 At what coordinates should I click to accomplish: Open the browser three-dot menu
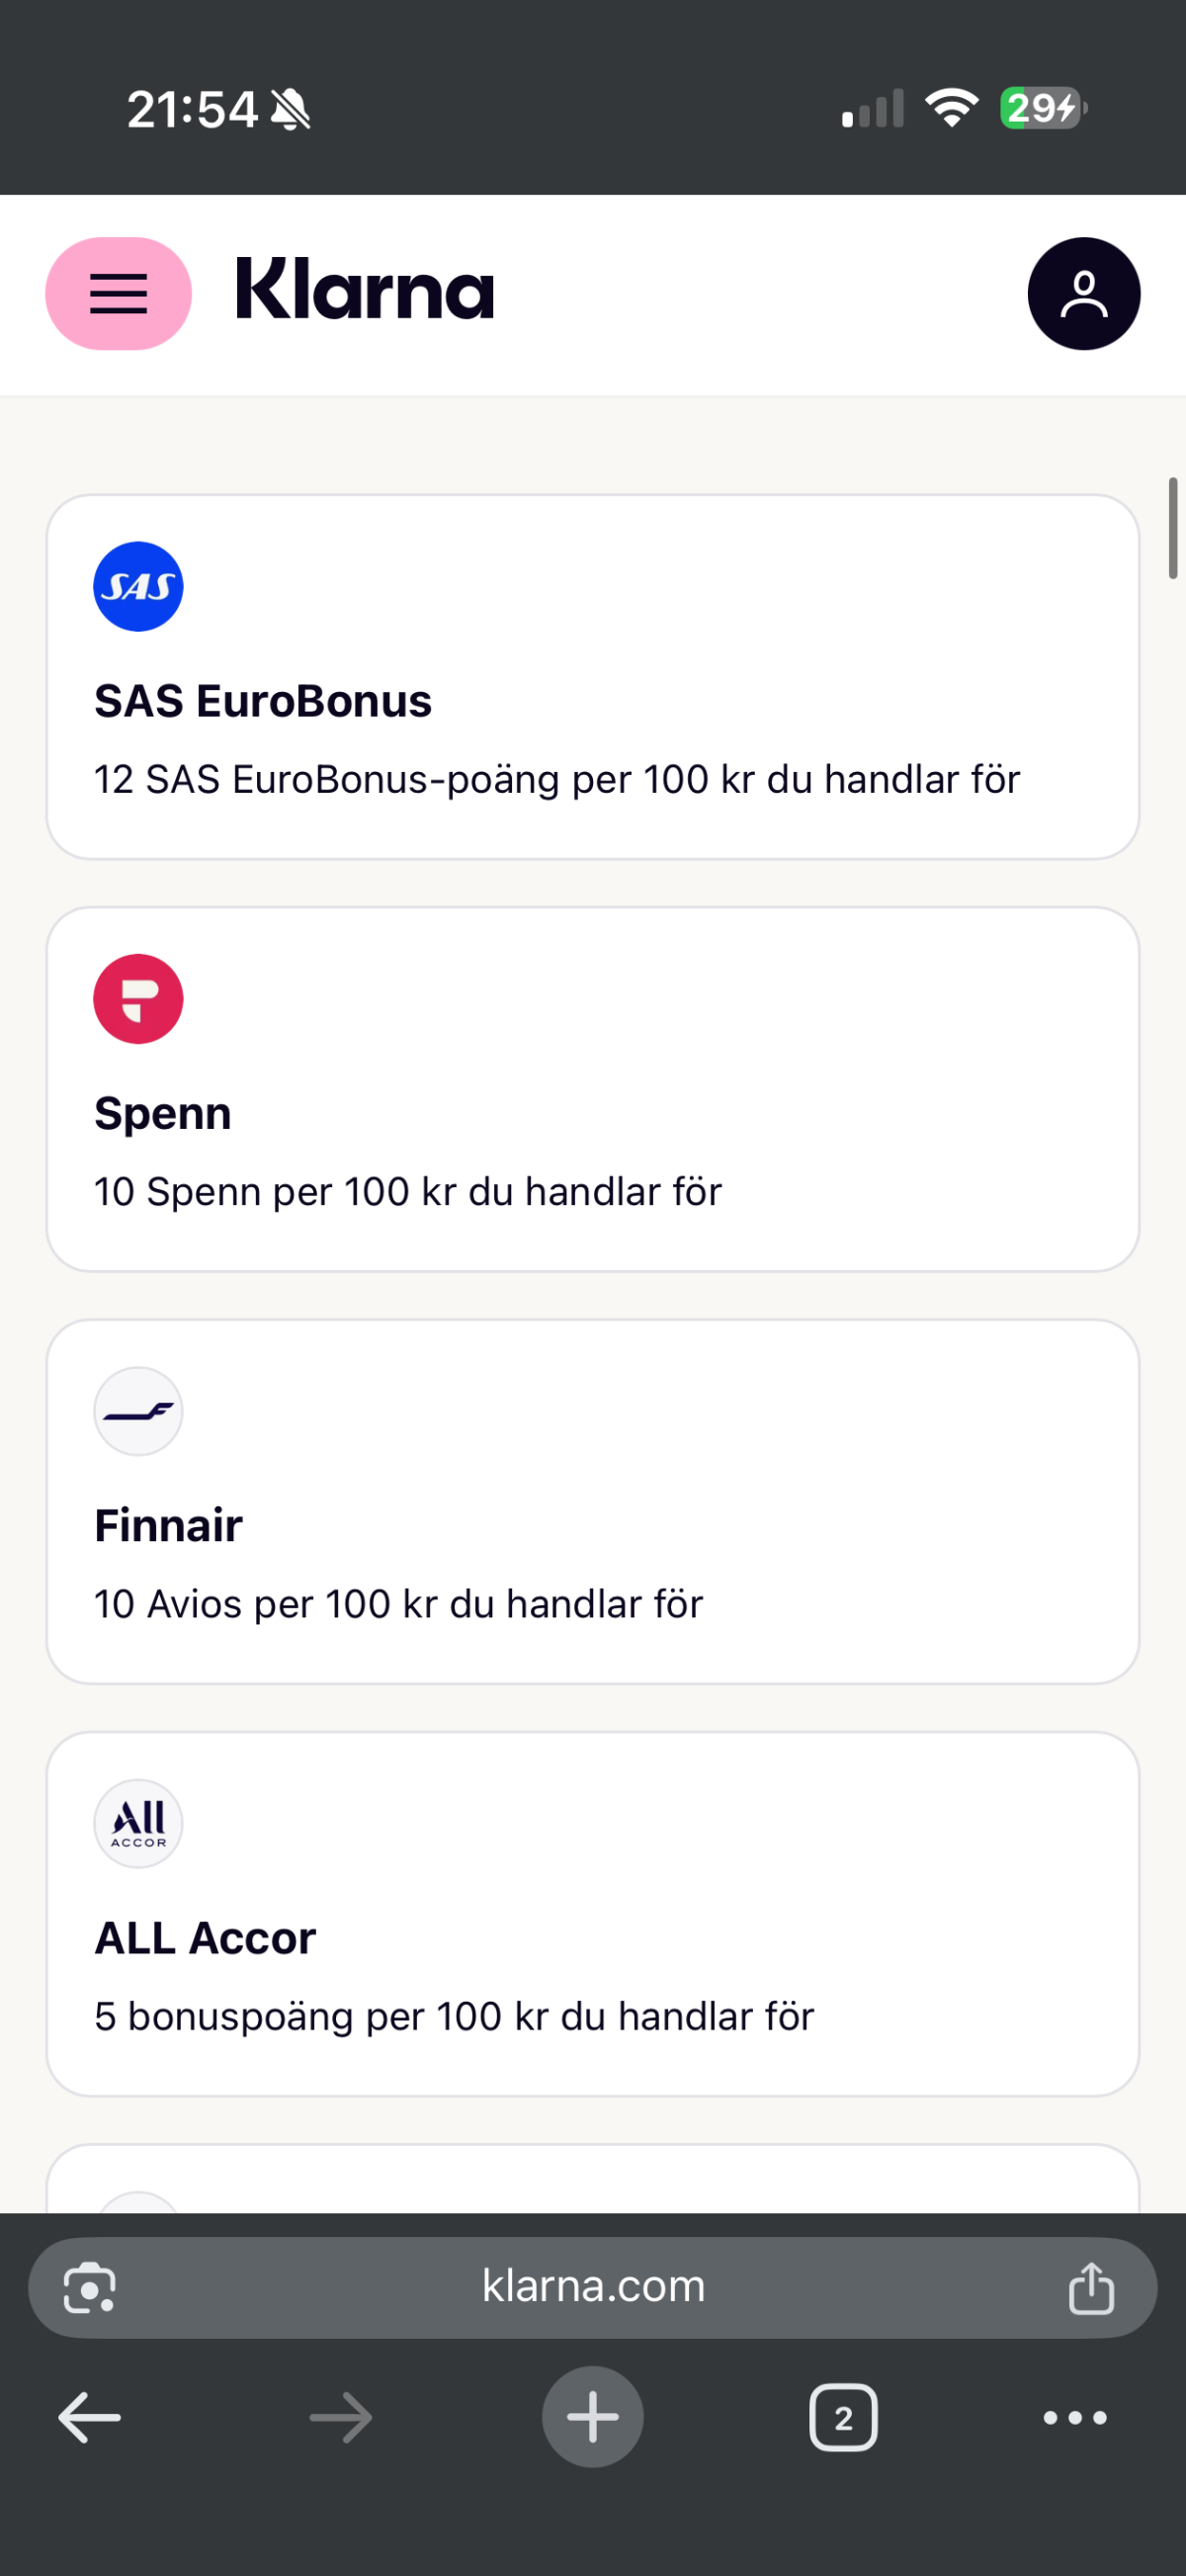click(1075, 2417)
